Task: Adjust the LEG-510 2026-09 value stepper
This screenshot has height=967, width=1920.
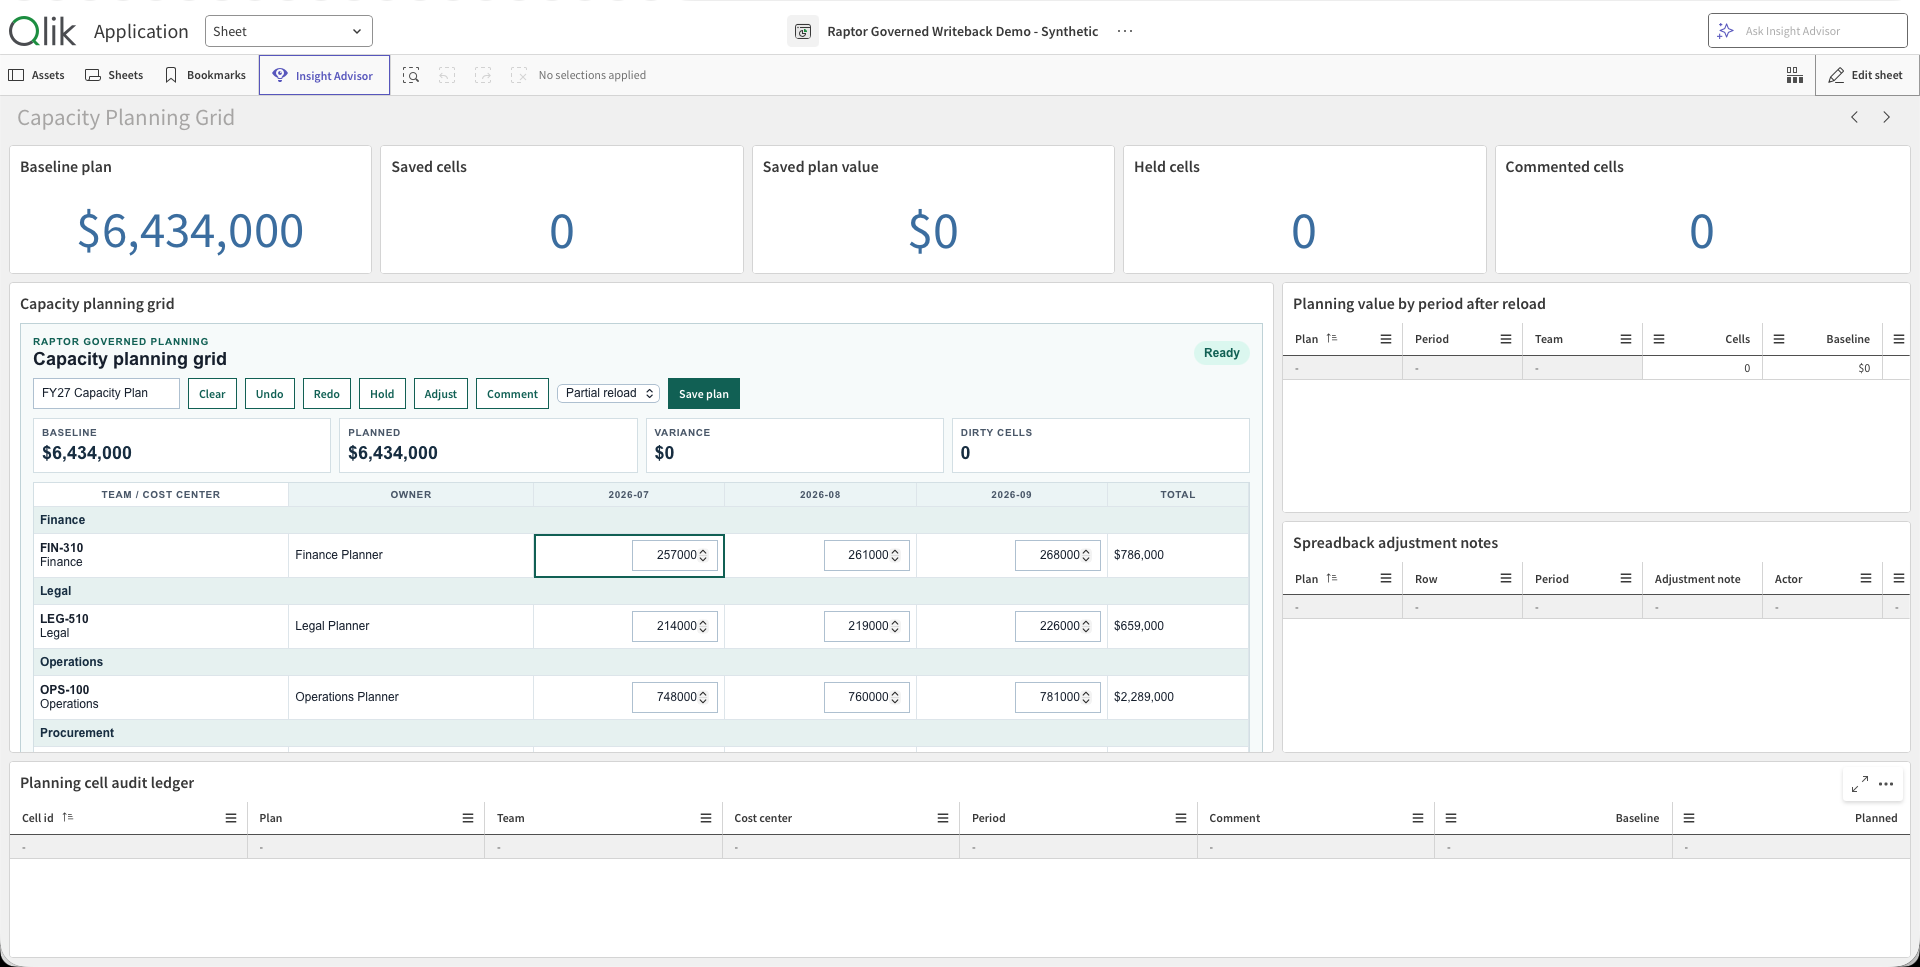Action: tap(1086, 626)
